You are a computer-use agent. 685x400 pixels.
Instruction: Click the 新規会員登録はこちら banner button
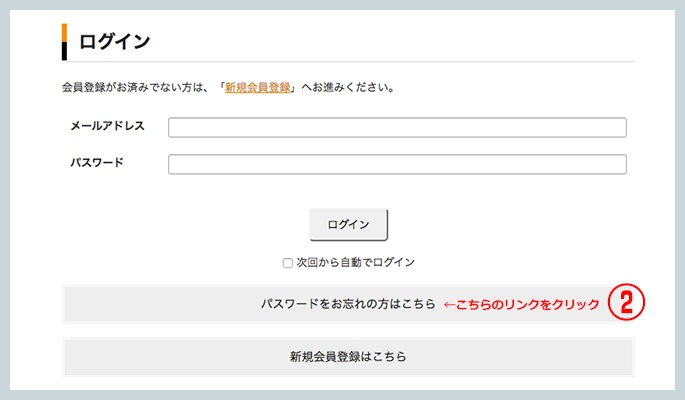pos(348,357)
